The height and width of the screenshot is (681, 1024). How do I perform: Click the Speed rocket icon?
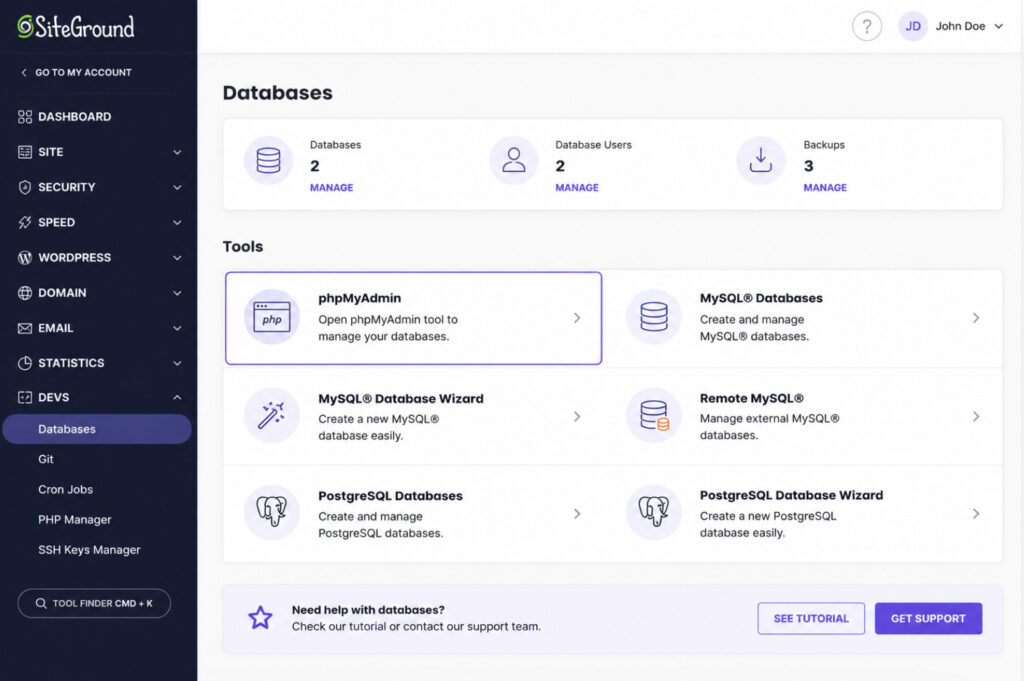click(25, 223)
